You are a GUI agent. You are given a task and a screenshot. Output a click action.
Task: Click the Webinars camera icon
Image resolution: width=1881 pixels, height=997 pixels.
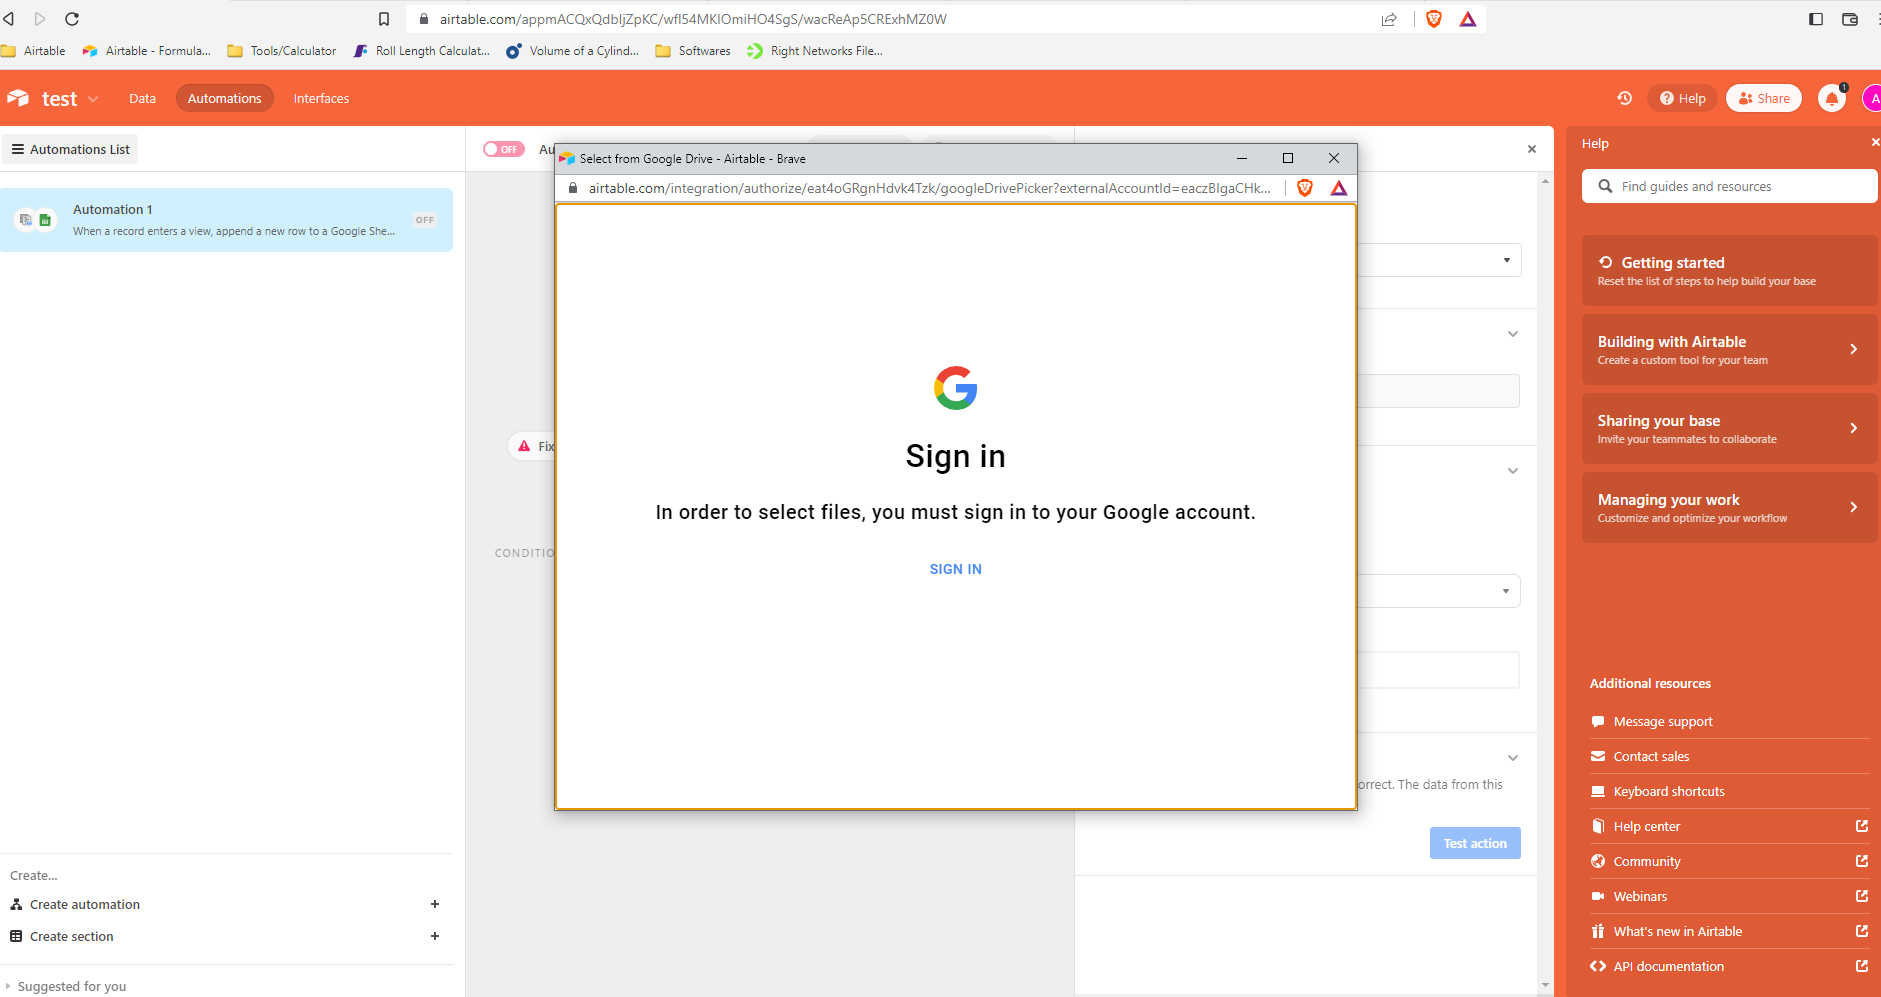tap(1598, 896)
